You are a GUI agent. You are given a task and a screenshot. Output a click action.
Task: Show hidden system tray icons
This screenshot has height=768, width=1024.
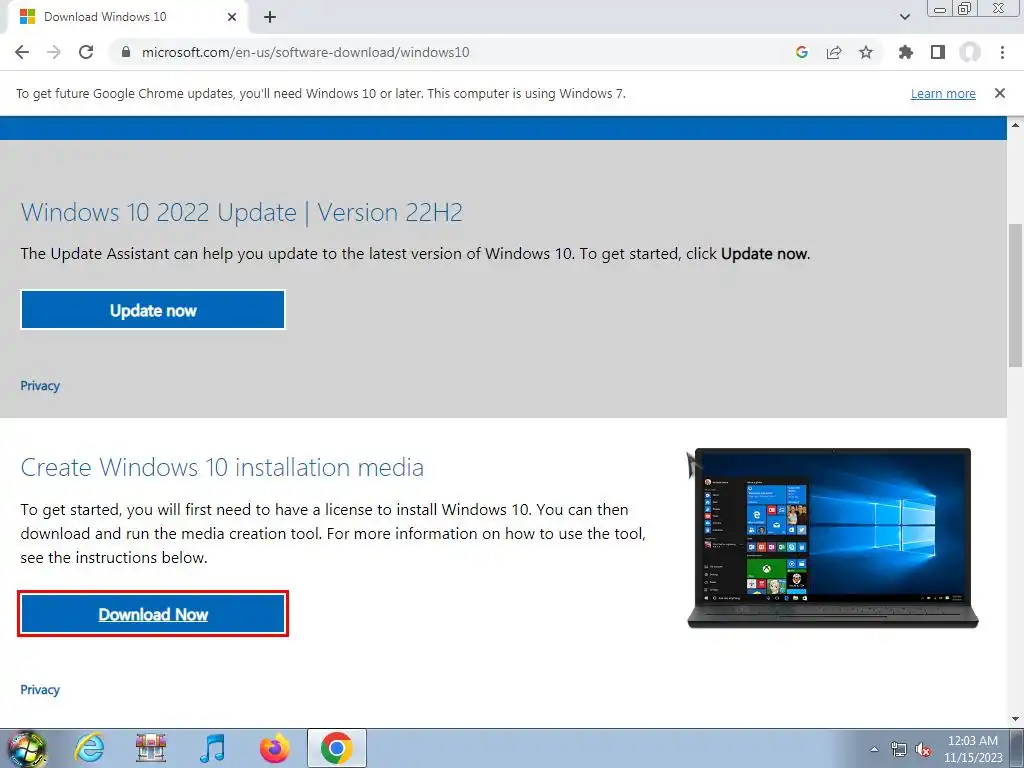tap(874, 749)
